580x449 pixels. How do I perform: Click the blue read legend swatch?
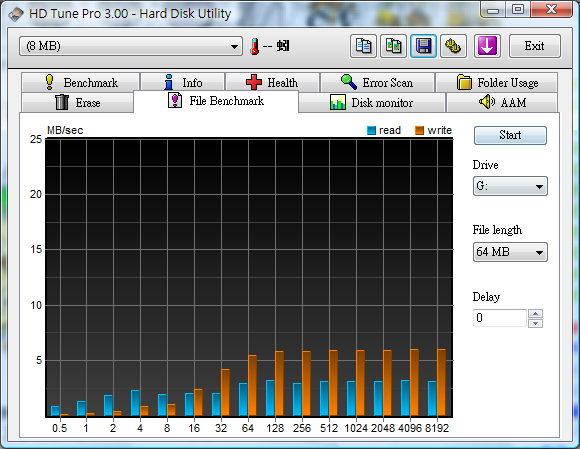tap(371, 131)
